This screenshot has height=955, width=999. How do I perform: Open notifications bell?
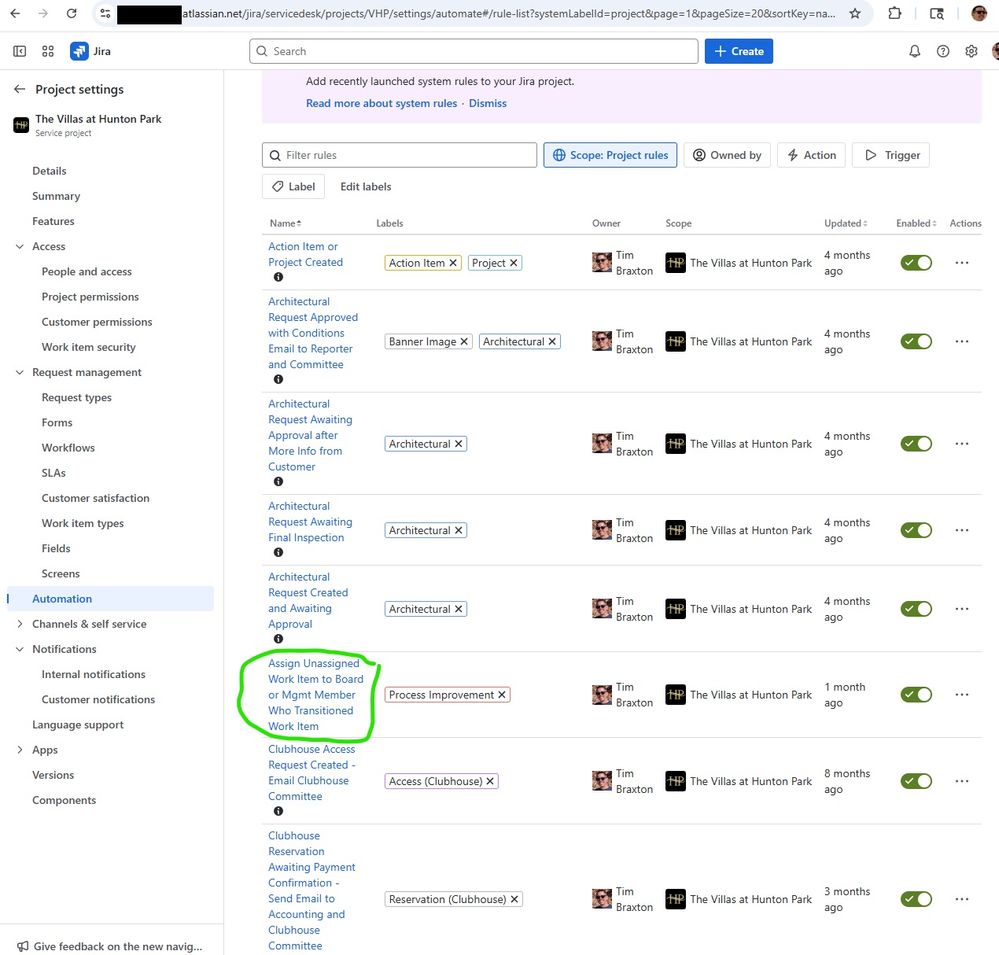click(914, 51)
